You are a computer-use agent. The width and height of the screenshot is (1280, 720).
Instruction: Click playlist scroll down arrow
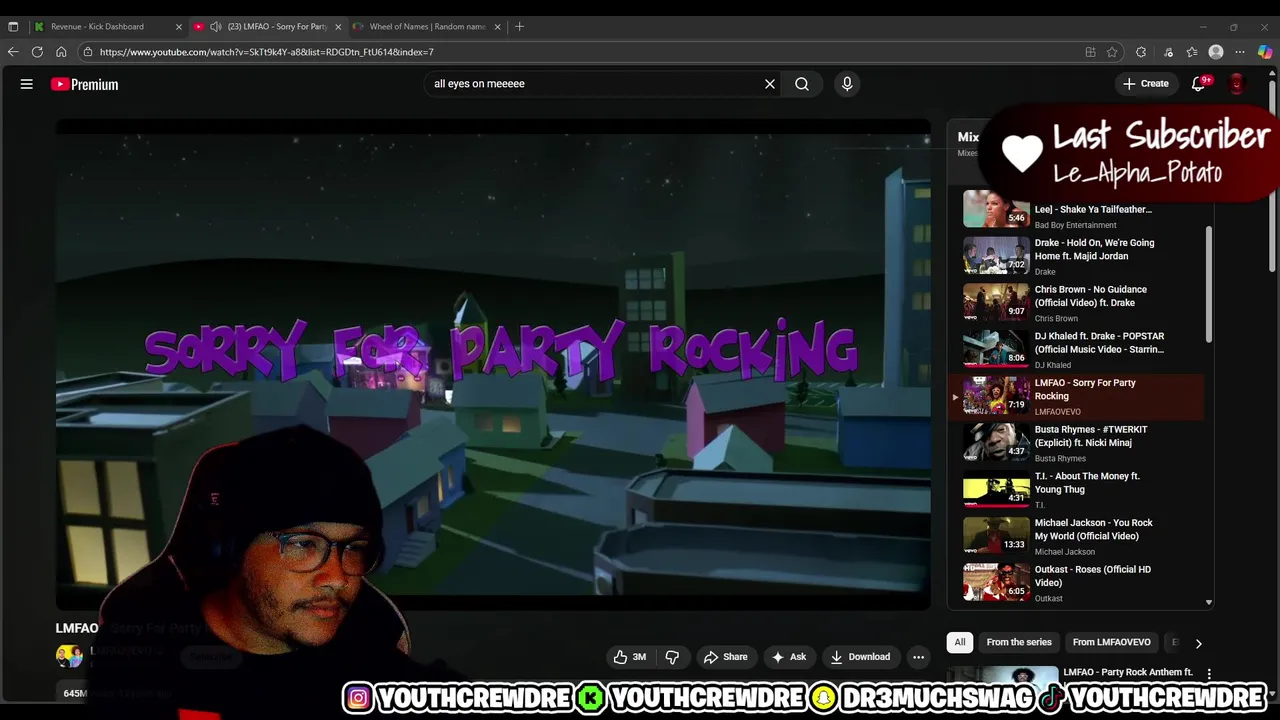pos(1209,602)
